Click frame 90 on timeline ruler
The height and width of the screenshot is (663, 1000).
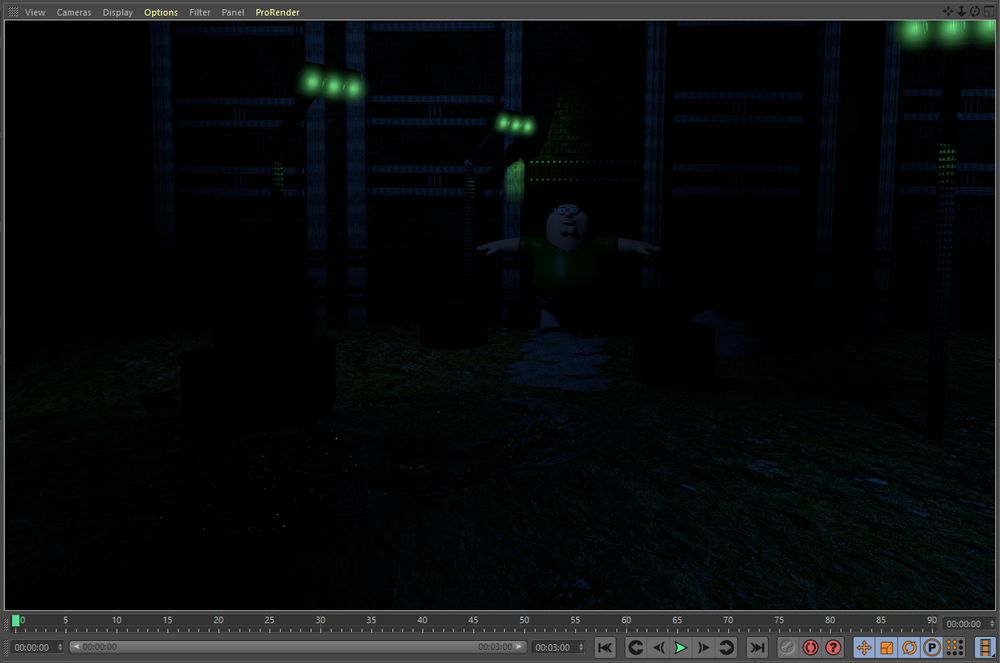(932, 622)
